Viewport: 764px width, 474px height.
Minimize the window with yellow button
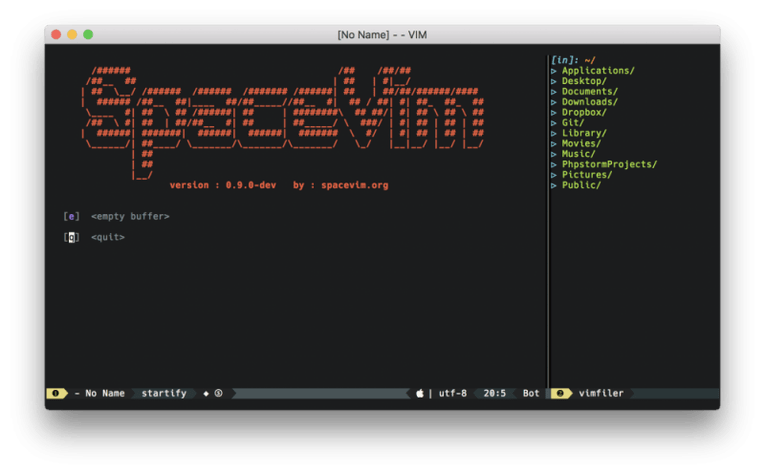pos(72,35)
